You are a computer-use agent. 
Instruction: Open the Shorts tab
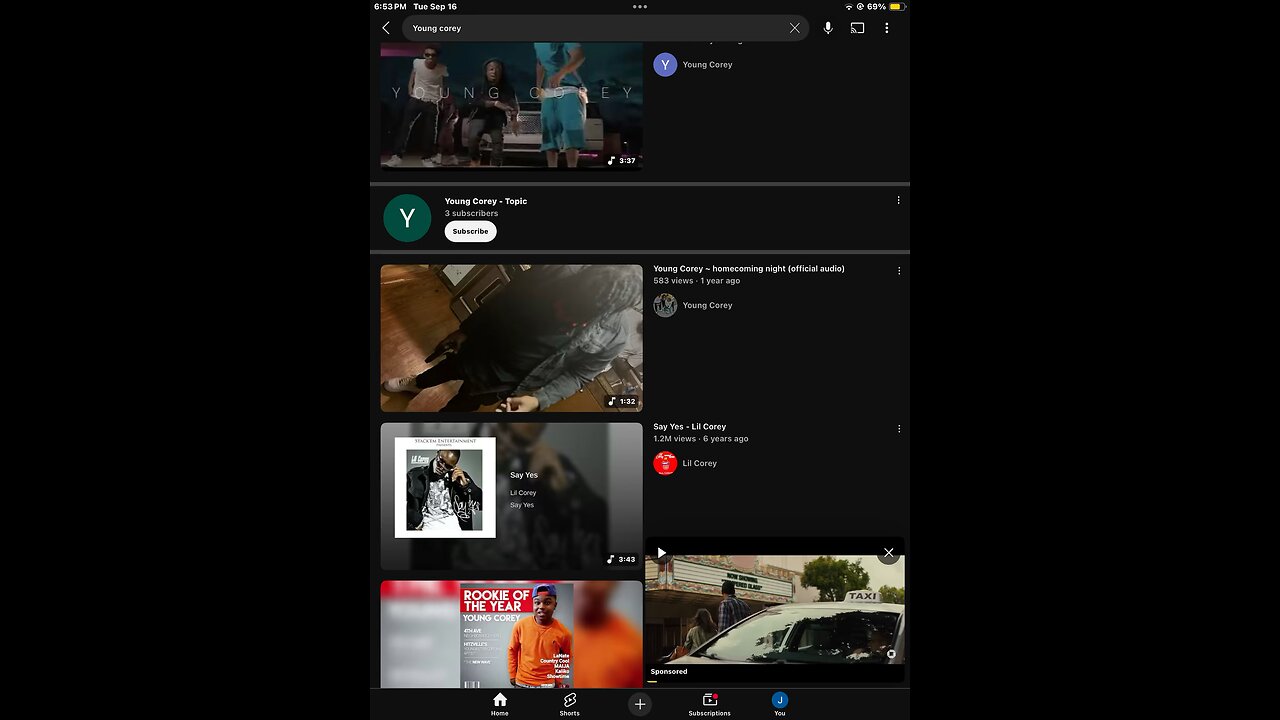coord(570,704)
